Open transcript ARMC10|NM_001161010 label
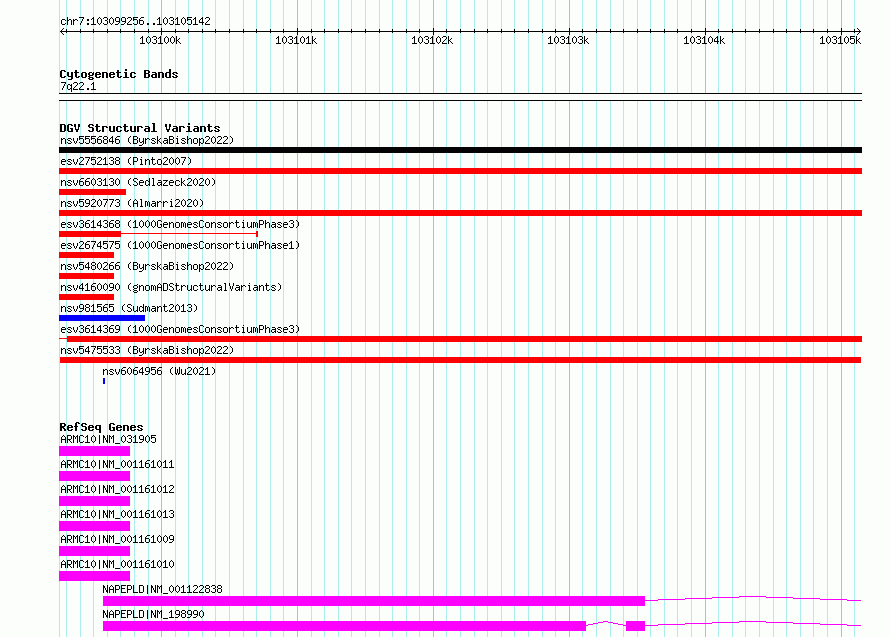The width and height of the screenshot is (890, 637). point(117,564)
